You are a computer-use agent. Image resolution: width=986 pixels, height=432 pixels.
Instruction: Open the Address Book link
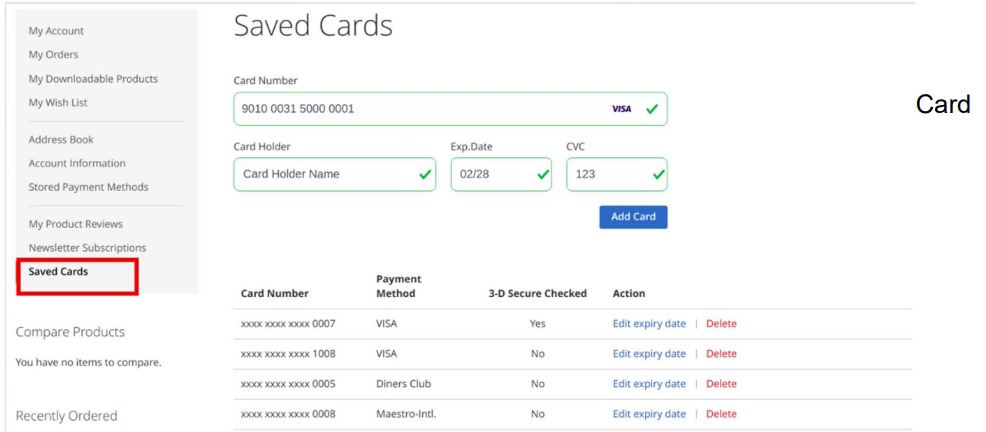[x=61, y=140]
